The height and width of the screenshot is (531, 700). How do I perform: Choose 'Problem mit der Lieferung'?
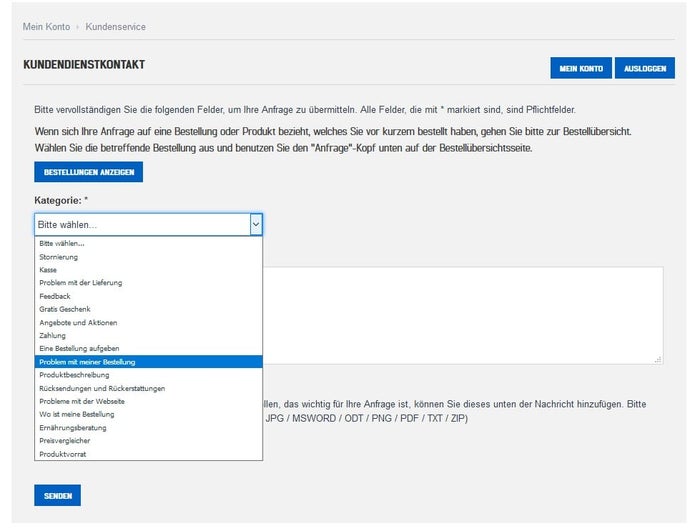(148, 283)
